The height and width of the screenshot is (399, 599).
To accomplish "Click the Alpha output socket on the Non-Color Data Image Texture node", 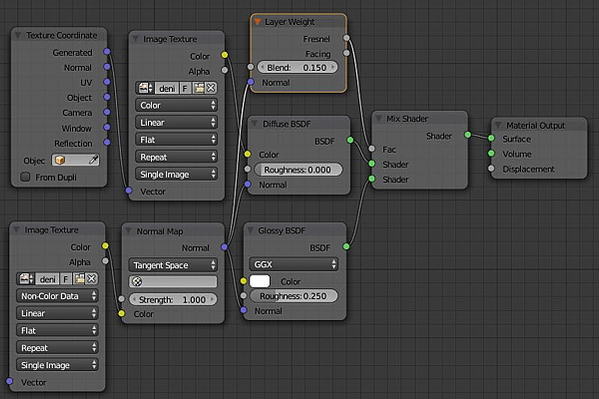I will [105, 261].
